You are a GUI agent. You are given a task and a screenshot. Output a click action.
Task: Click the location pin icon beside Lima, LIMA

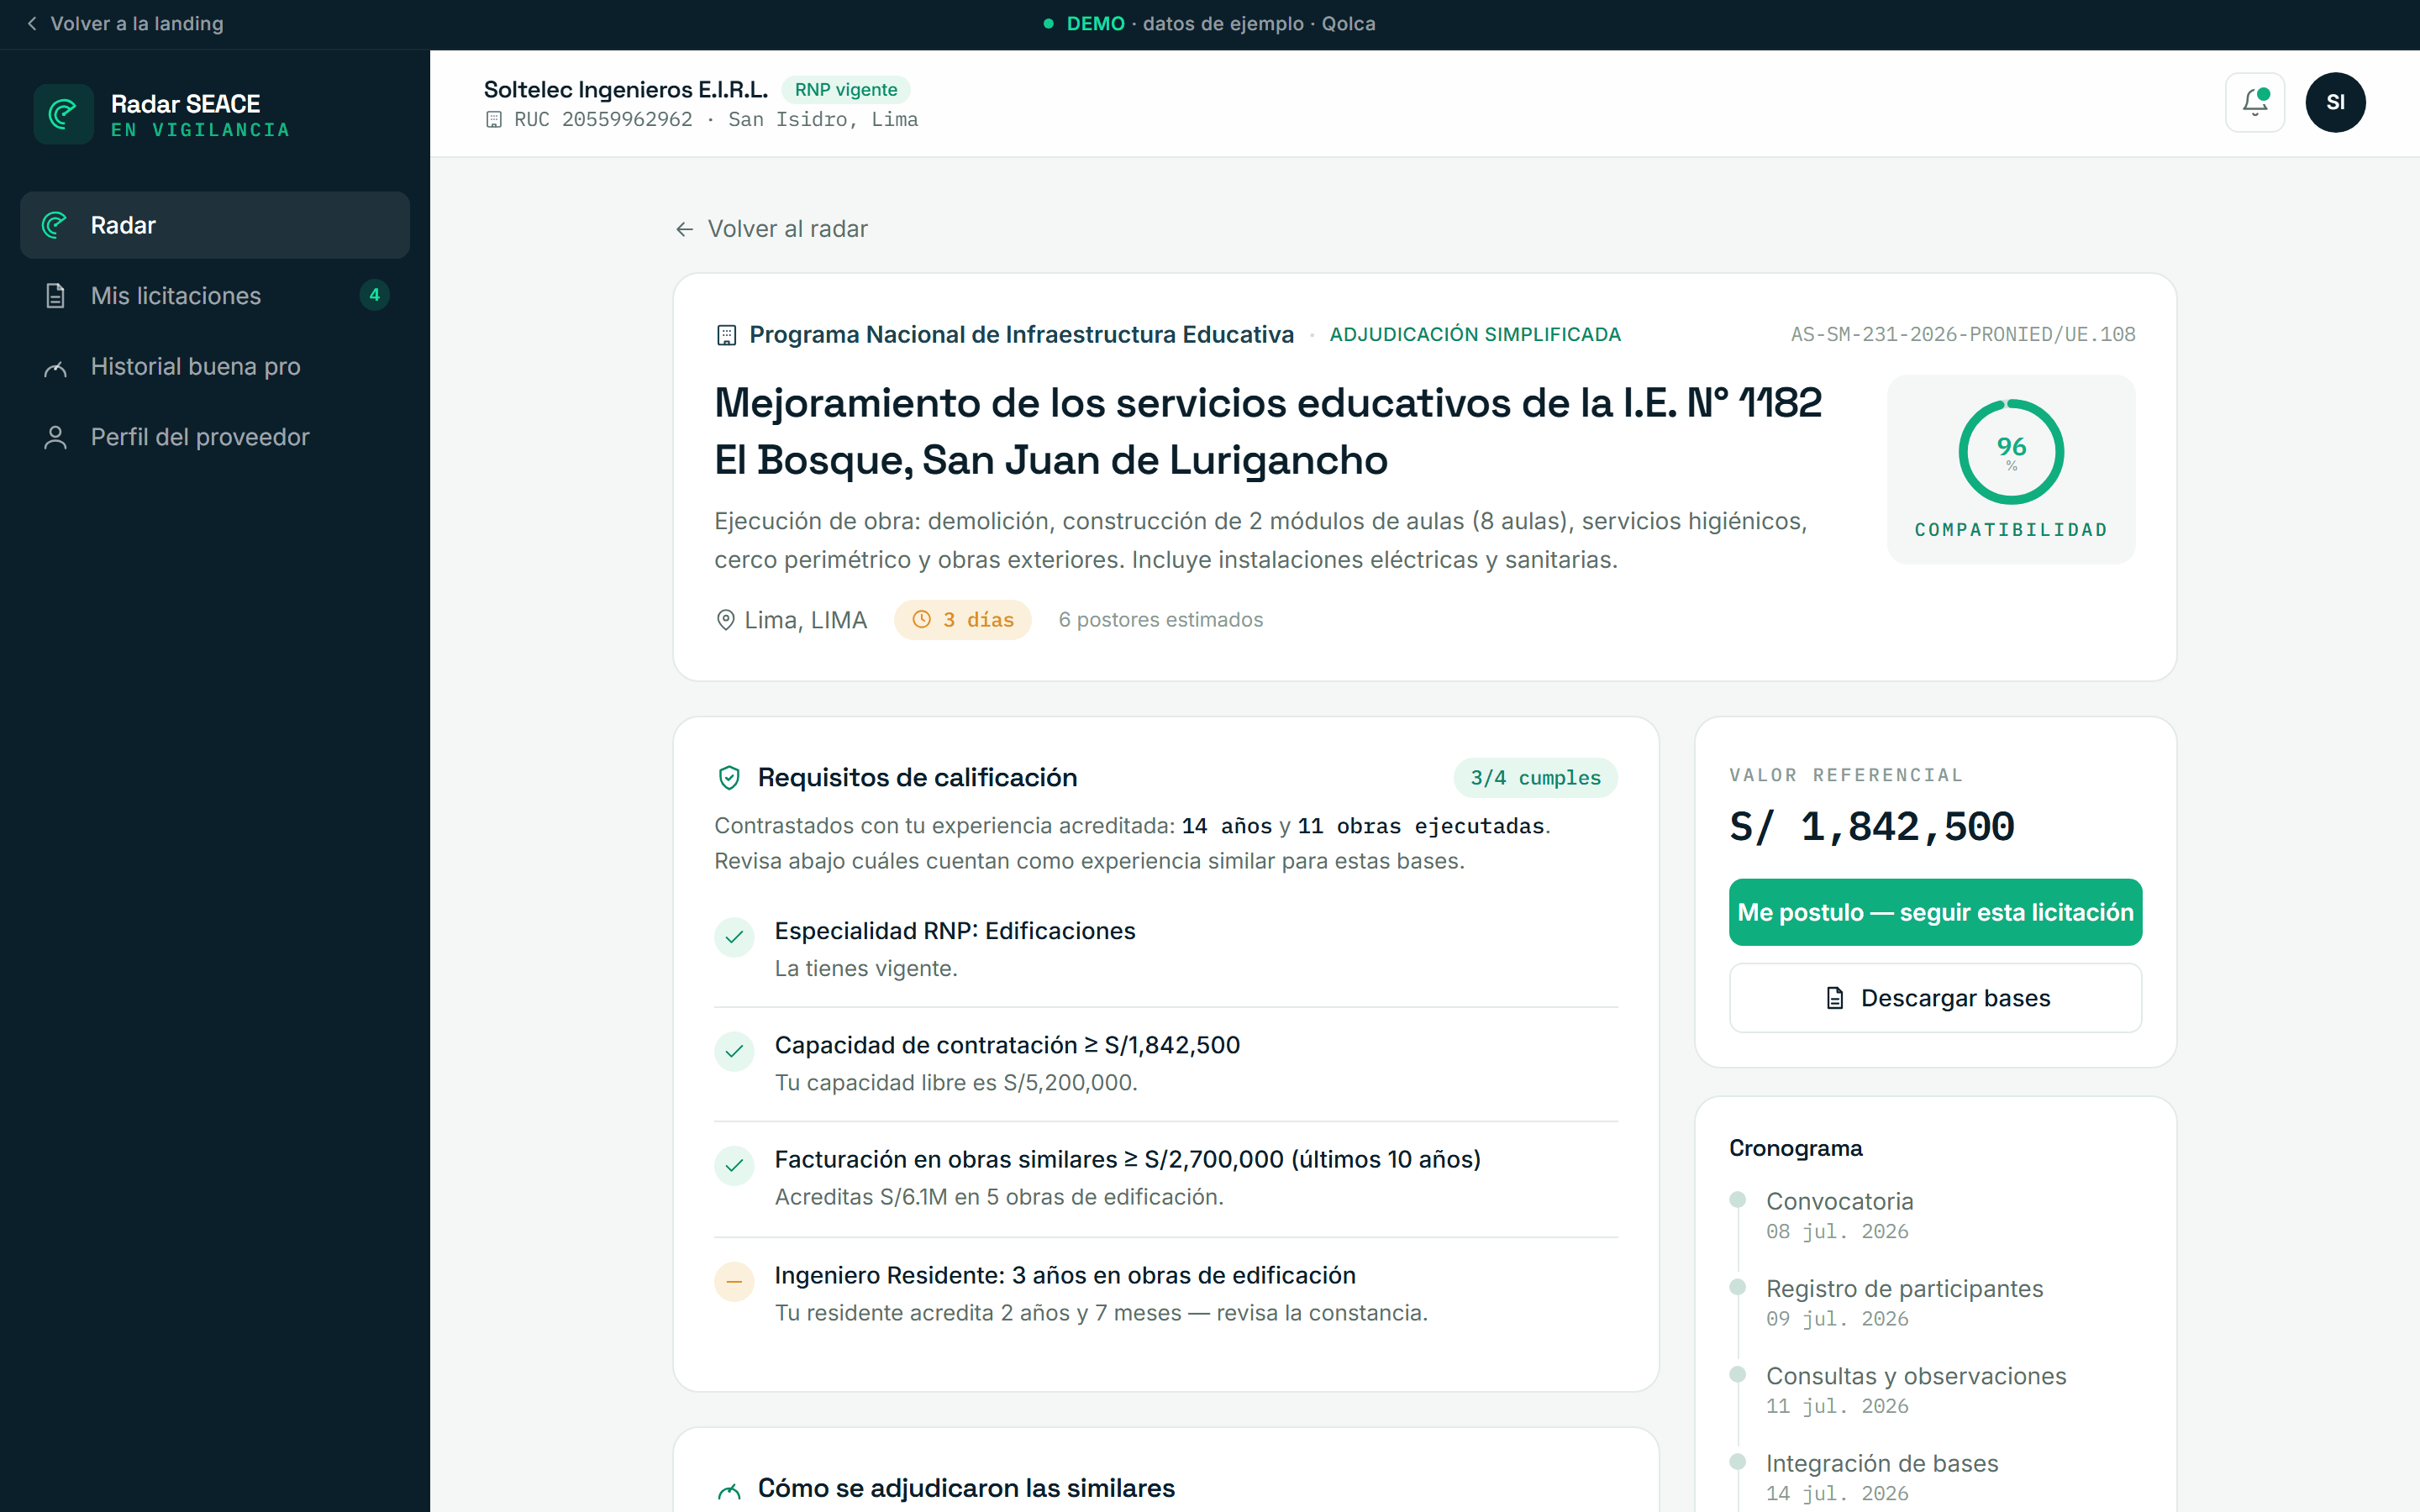tap(726, 620)
